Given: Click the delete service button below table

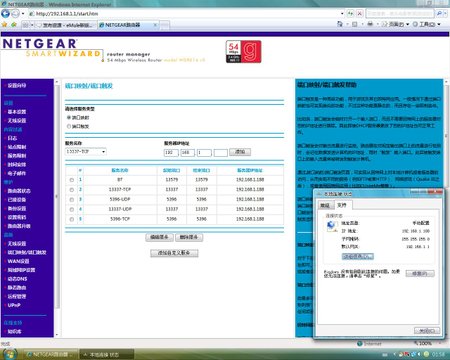Looking at the screenshot, I should coord(189,237).
